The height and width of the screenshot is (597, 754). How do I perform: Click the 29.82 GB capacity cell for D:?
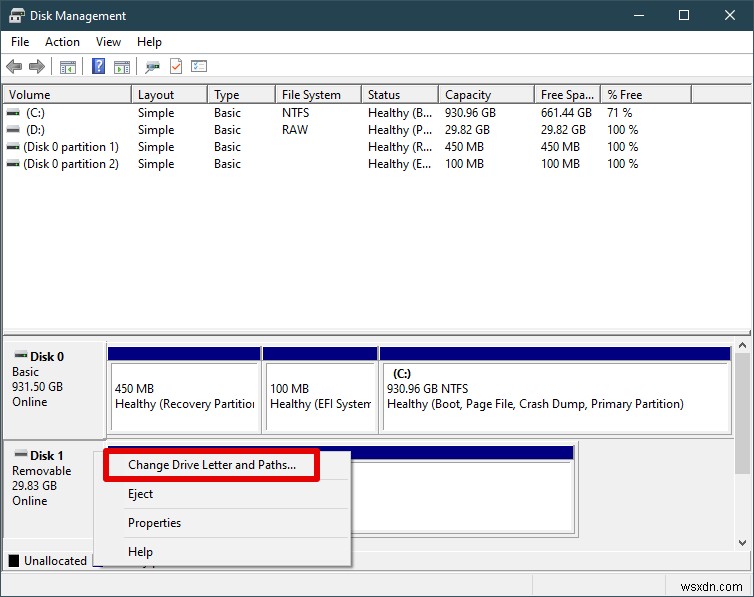[467, 130]
